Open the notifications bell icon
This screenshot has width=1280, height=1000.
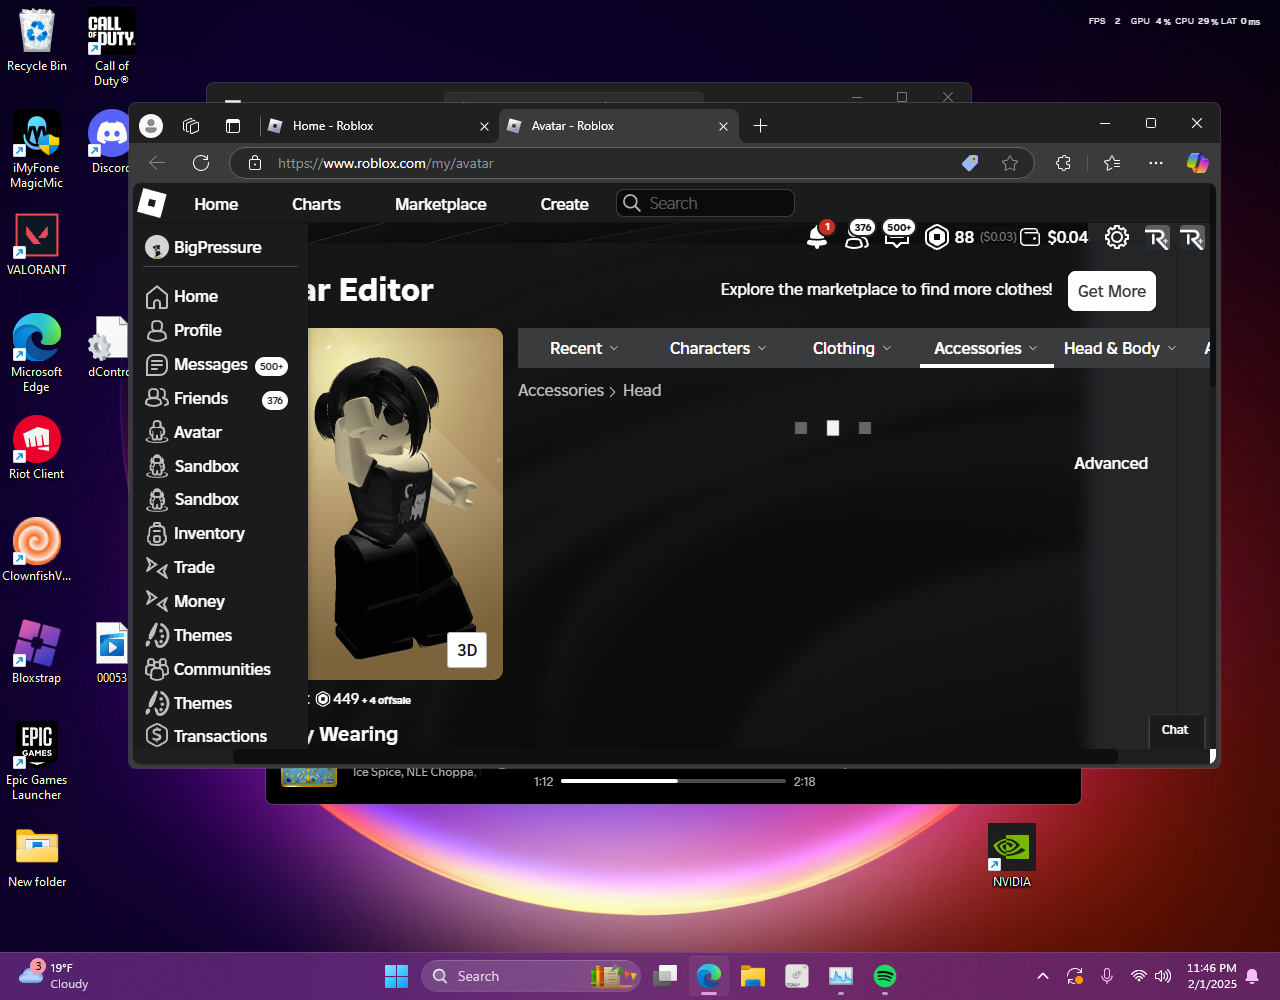pyautogui.click(x=817, y=237)
